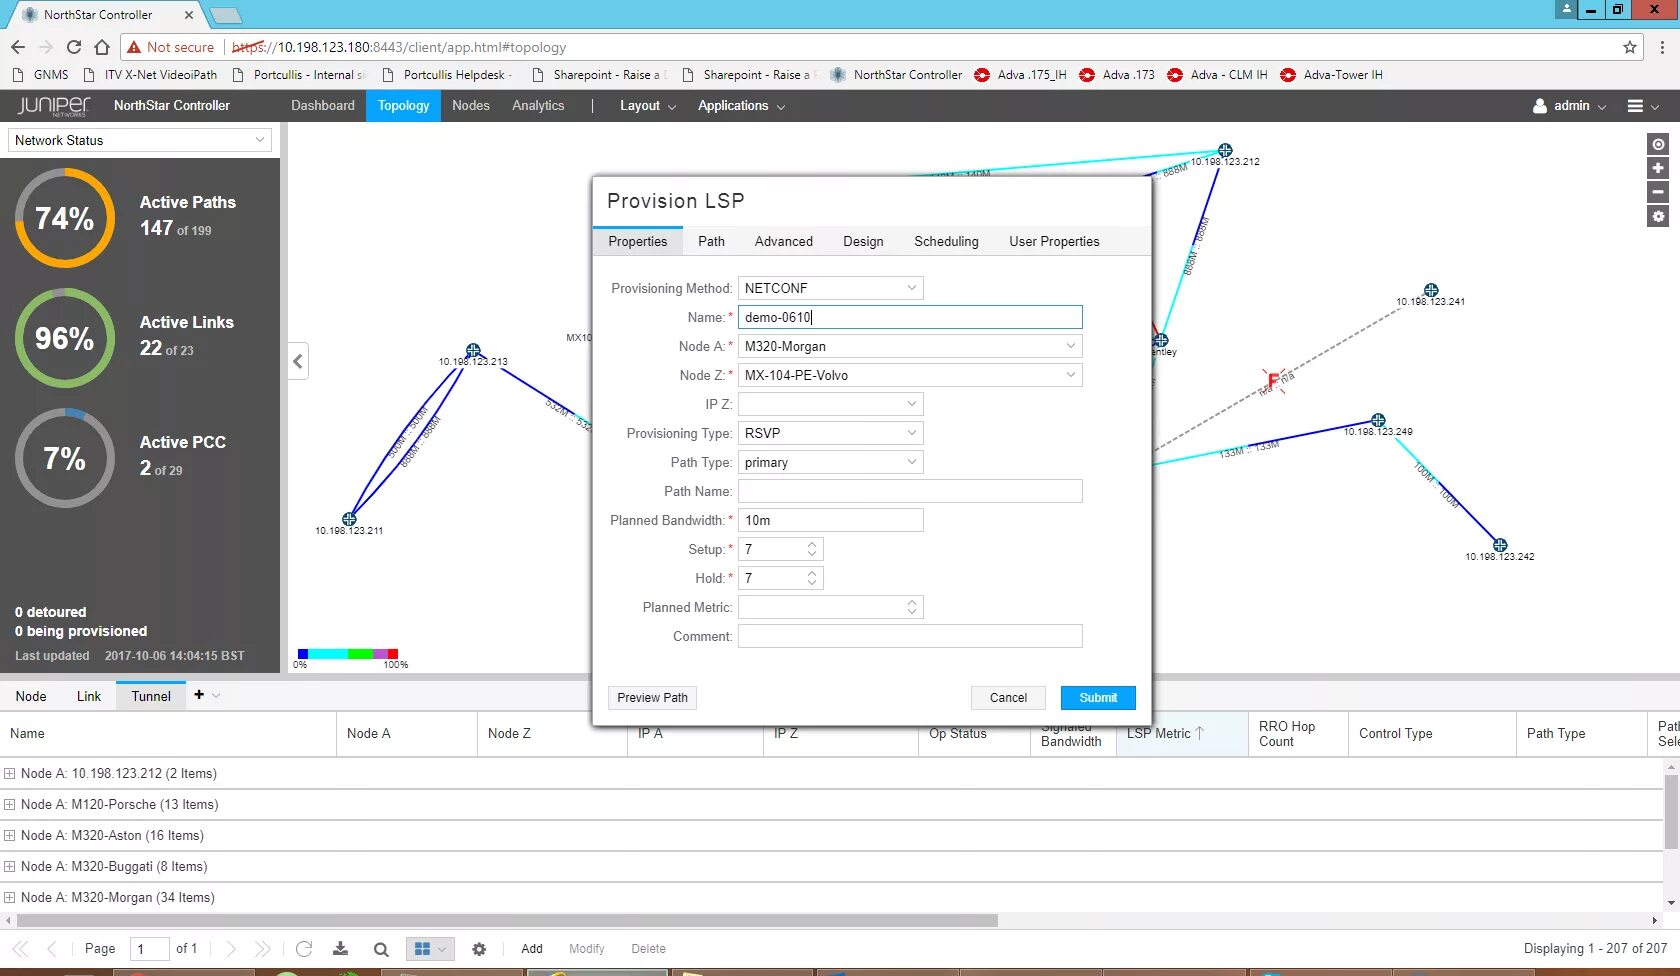Viewport: 1680px width, 976px height.
Task: Go to the Dashboard view
Action: (323, 106)
